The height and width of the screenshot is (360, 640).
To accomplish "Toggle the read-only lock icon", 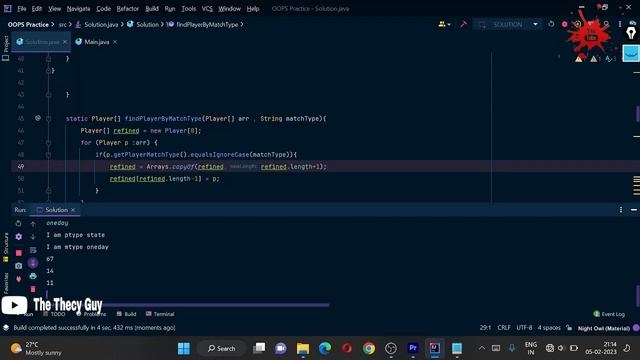I will [569, 328].
